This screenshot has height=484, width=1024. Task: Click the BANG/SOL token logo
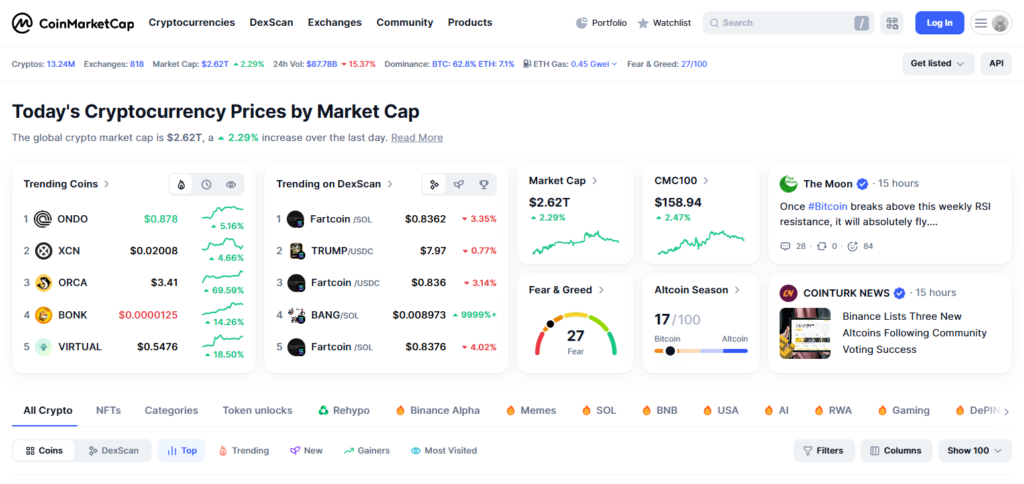click(296, 315)
